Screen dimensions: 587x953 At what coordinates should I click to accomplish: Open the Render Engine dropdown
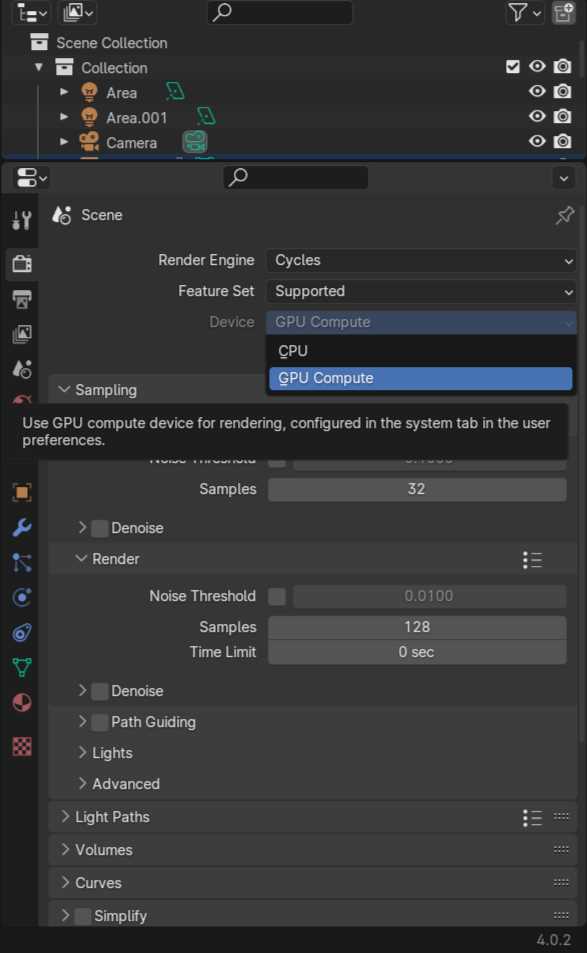click(421, 260)
